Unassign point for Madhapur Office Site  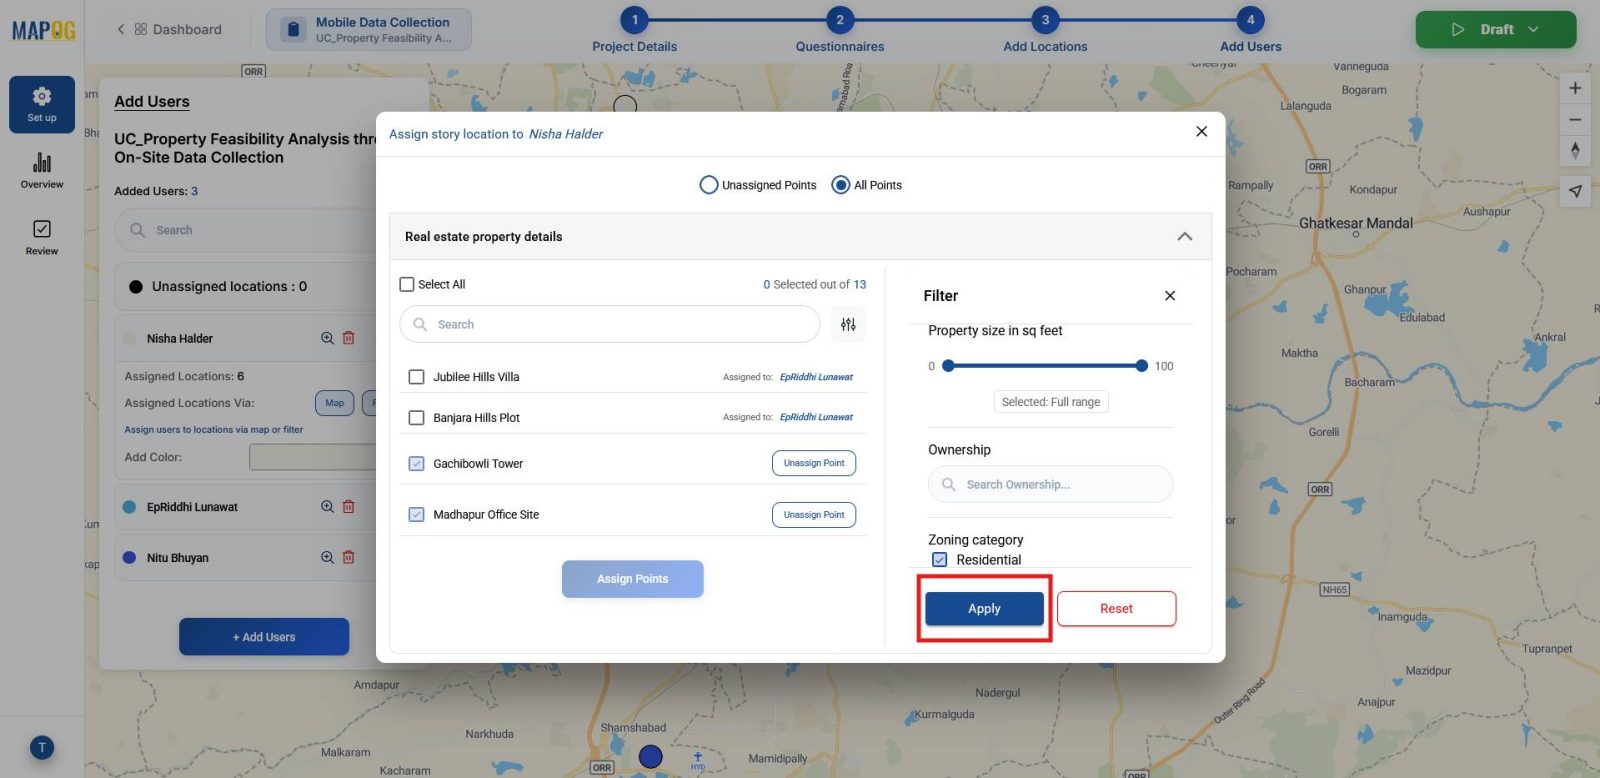click(814, 515)
